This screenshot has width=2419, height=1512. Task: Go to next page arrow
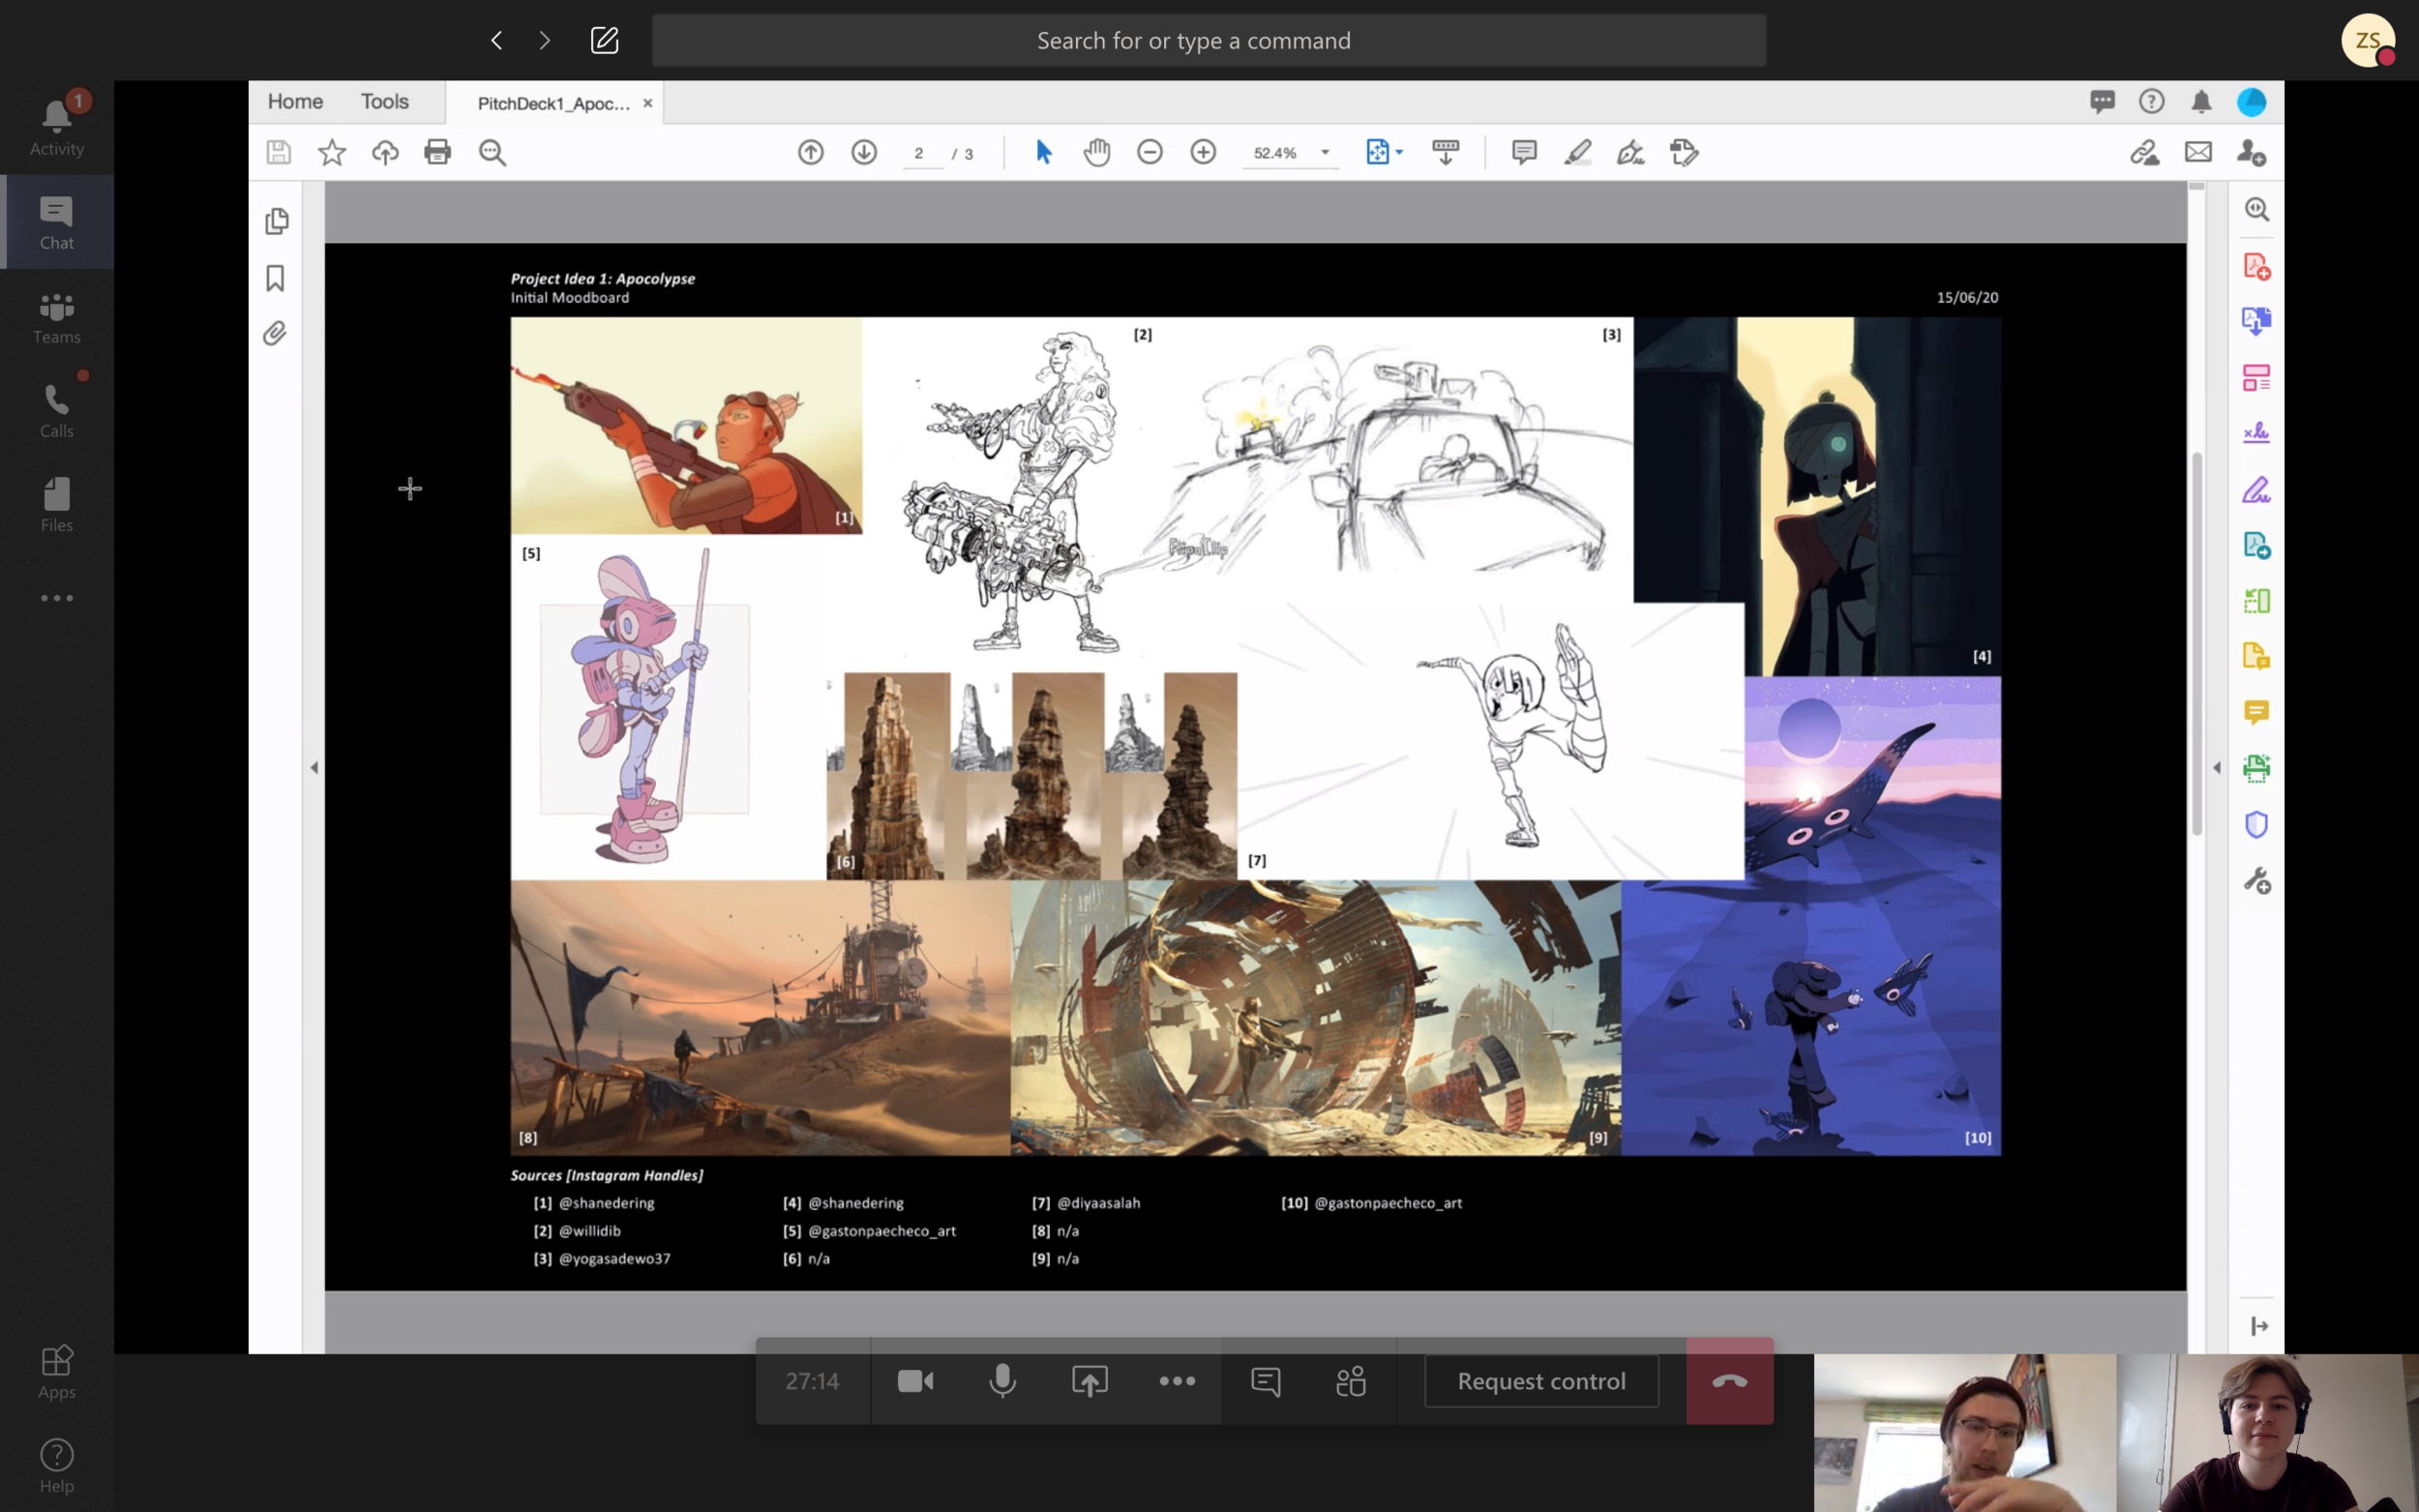[864, 152]
